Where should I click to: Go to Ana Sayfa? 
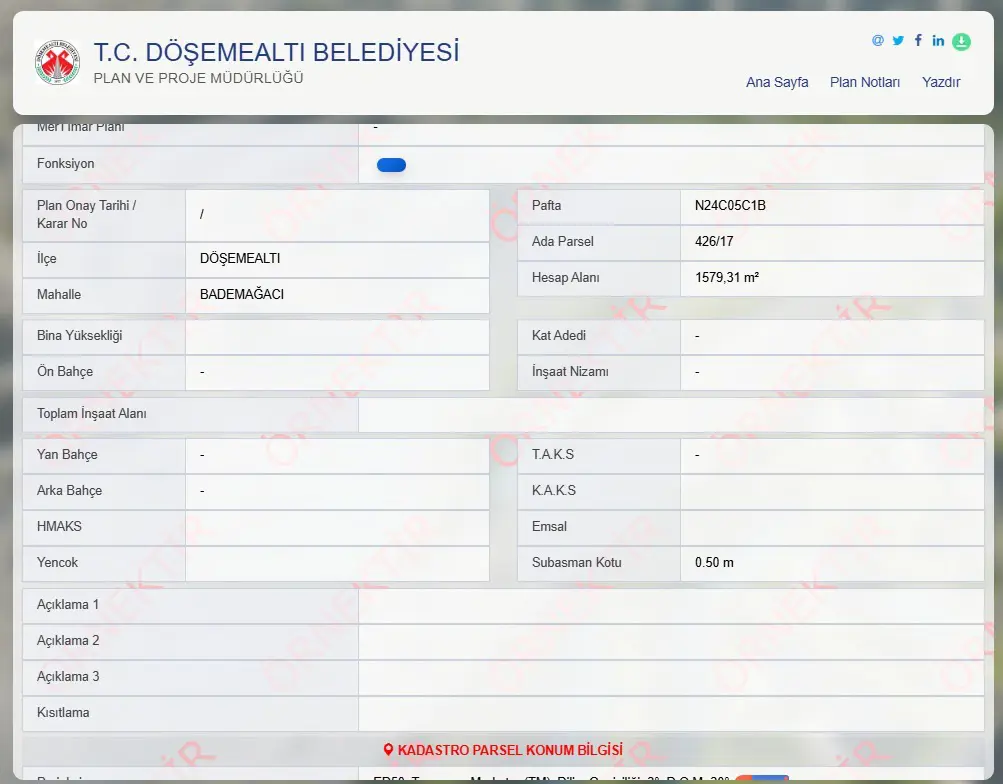tap(777, 82)
